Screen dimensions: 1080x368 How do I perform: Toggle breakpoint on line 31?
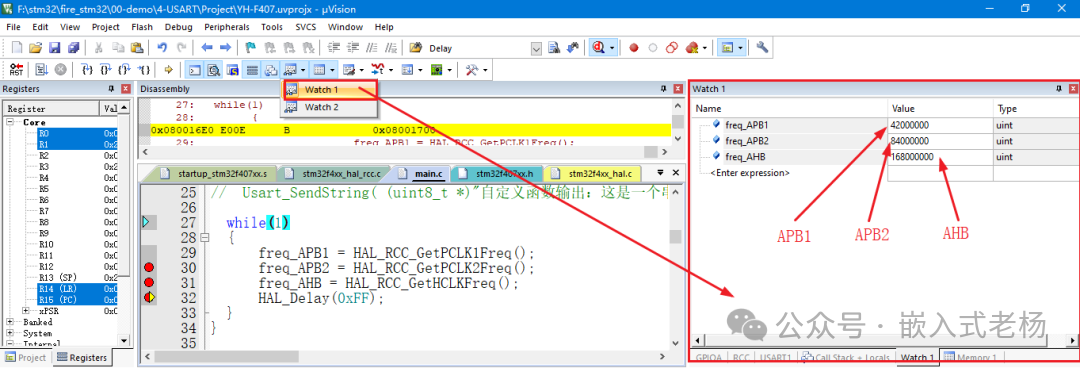149,283
